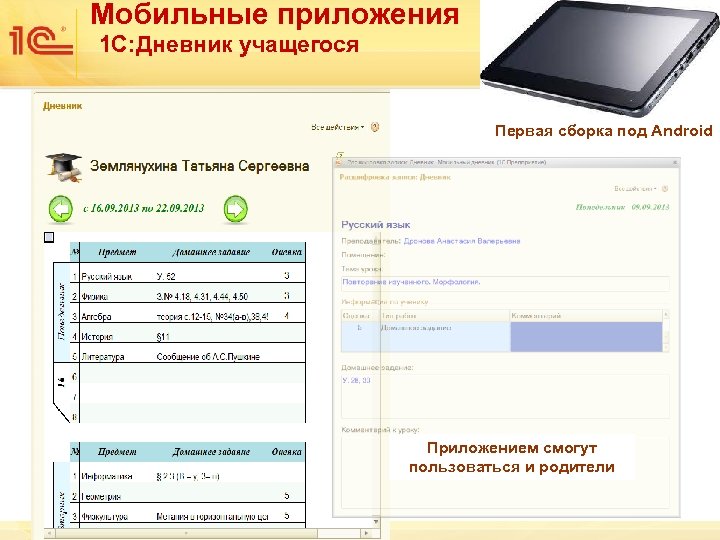Click the scroll down arrow of diary pane
This screenshot has width=720, height=540.
coord(376,522)
